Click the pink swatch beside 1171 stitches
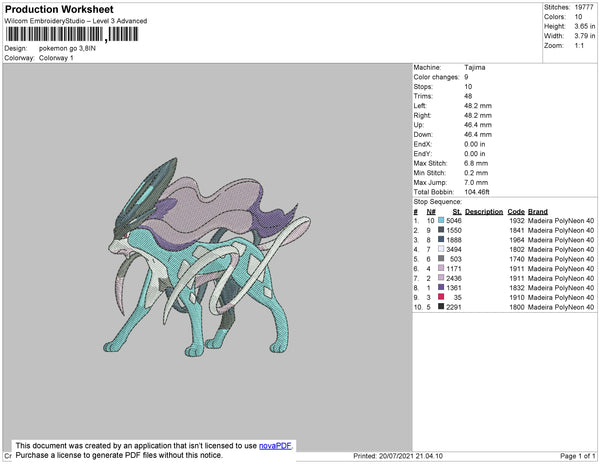 pos(441,268)
